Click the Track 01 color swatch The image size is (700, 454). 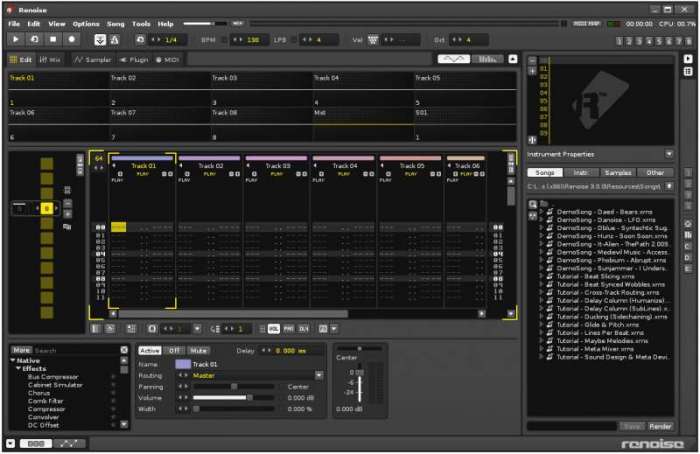(x=182, y=364)
